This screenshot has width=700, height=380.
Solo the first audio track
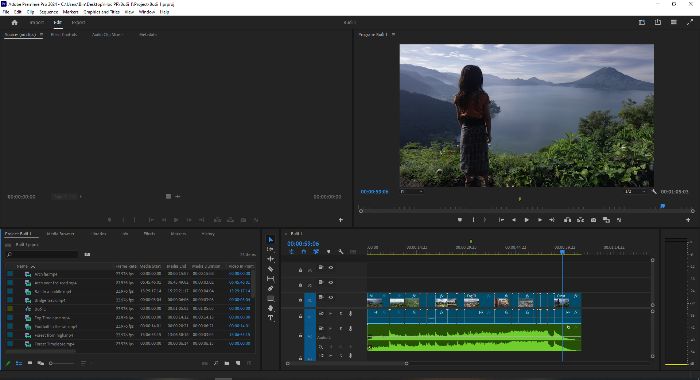click(x=341, y=313)
